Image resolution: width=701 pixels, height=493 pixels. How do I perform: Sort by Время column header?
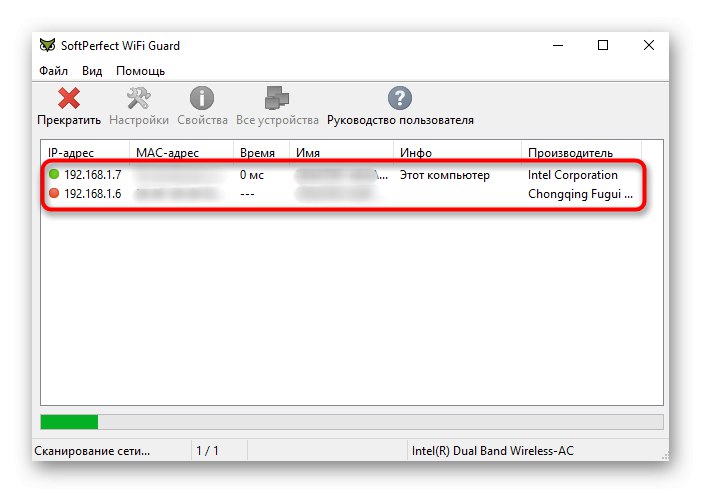(261, 152)
